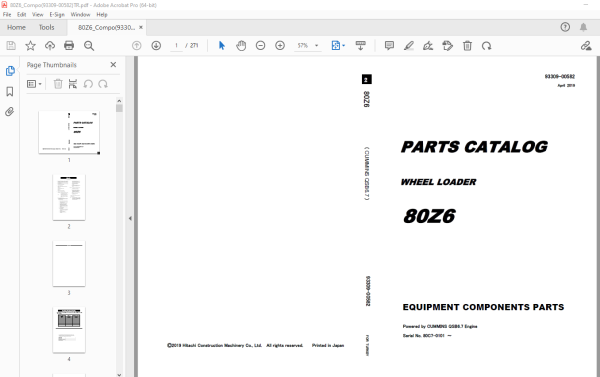Switch to the Home tab
The height and width of the screenshot is (377, 600).
pos(16,28)
